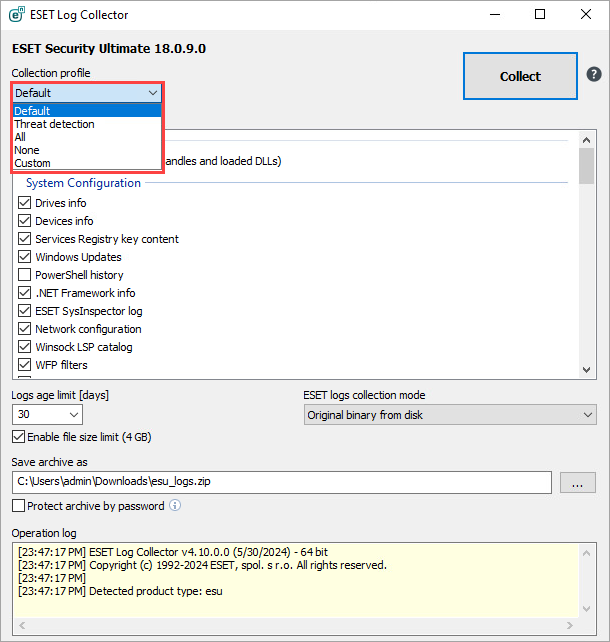The width and height of the screenshot is (610, 642).
Task: Click operation log scroll left arrow
Action: [22, 625]
